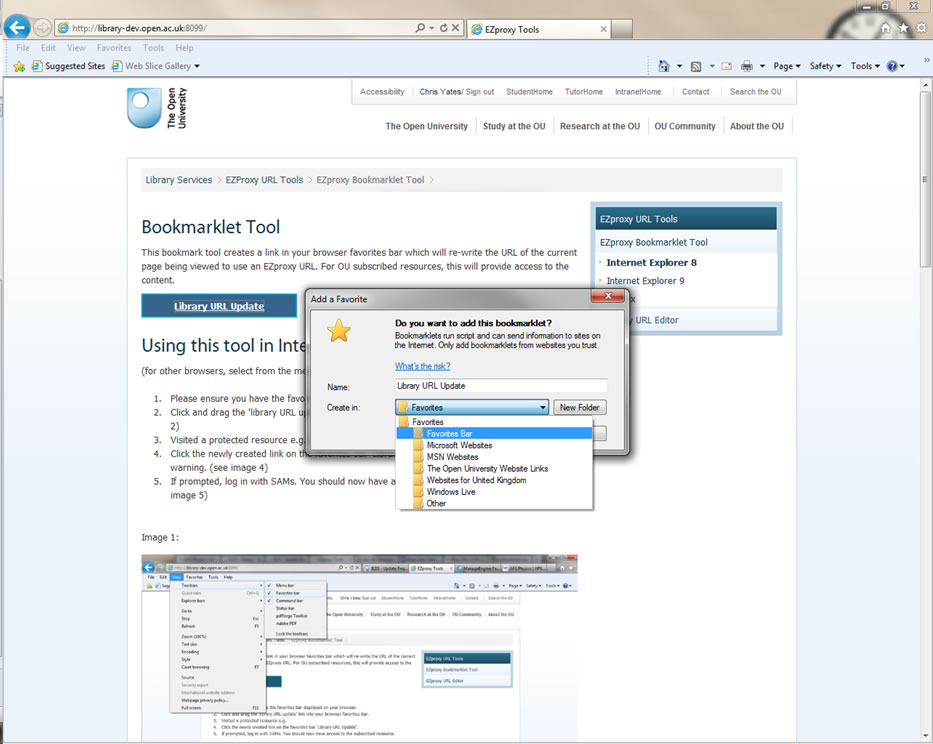The height and width of the screenshot is (744, 933).
Task: Close the Add a Favorite dialog
Action: 608,296
